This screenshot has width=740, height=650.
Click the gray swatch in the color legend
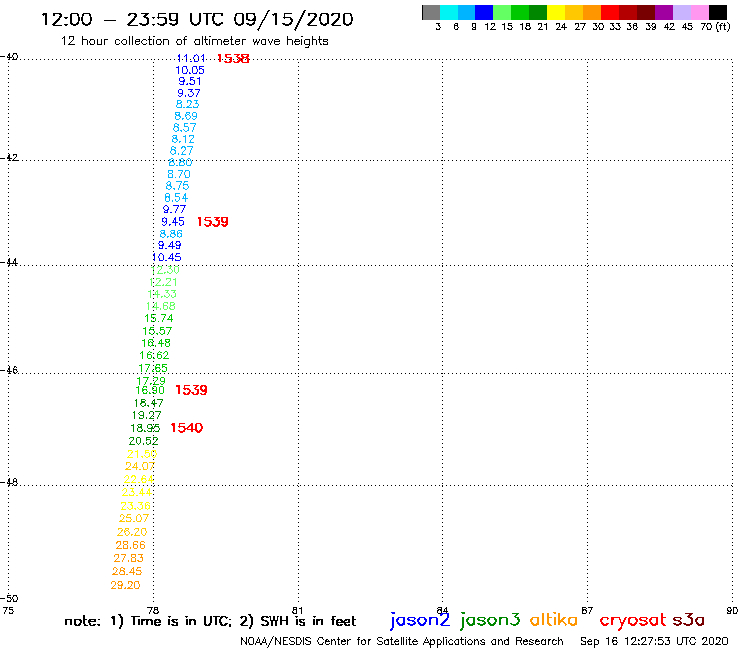click(431, 12)
